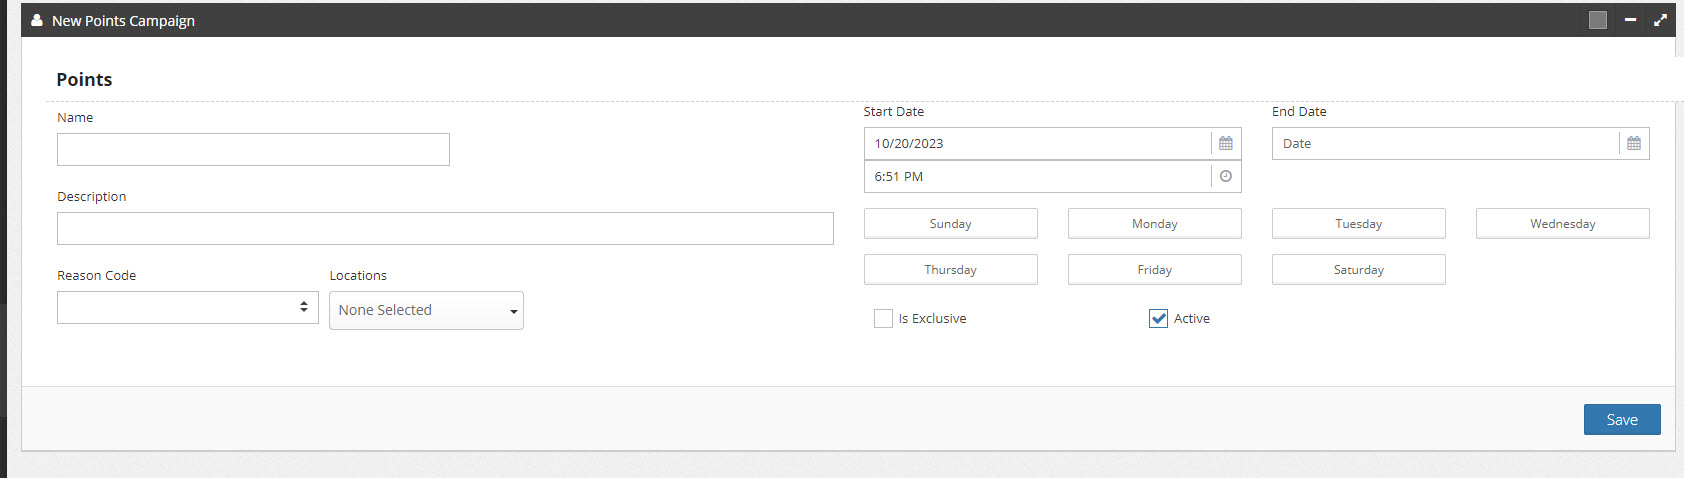Save the points campaign
Image resolution: width=1684 pixels, height=478 pixels.
(x=1622, y=419)
